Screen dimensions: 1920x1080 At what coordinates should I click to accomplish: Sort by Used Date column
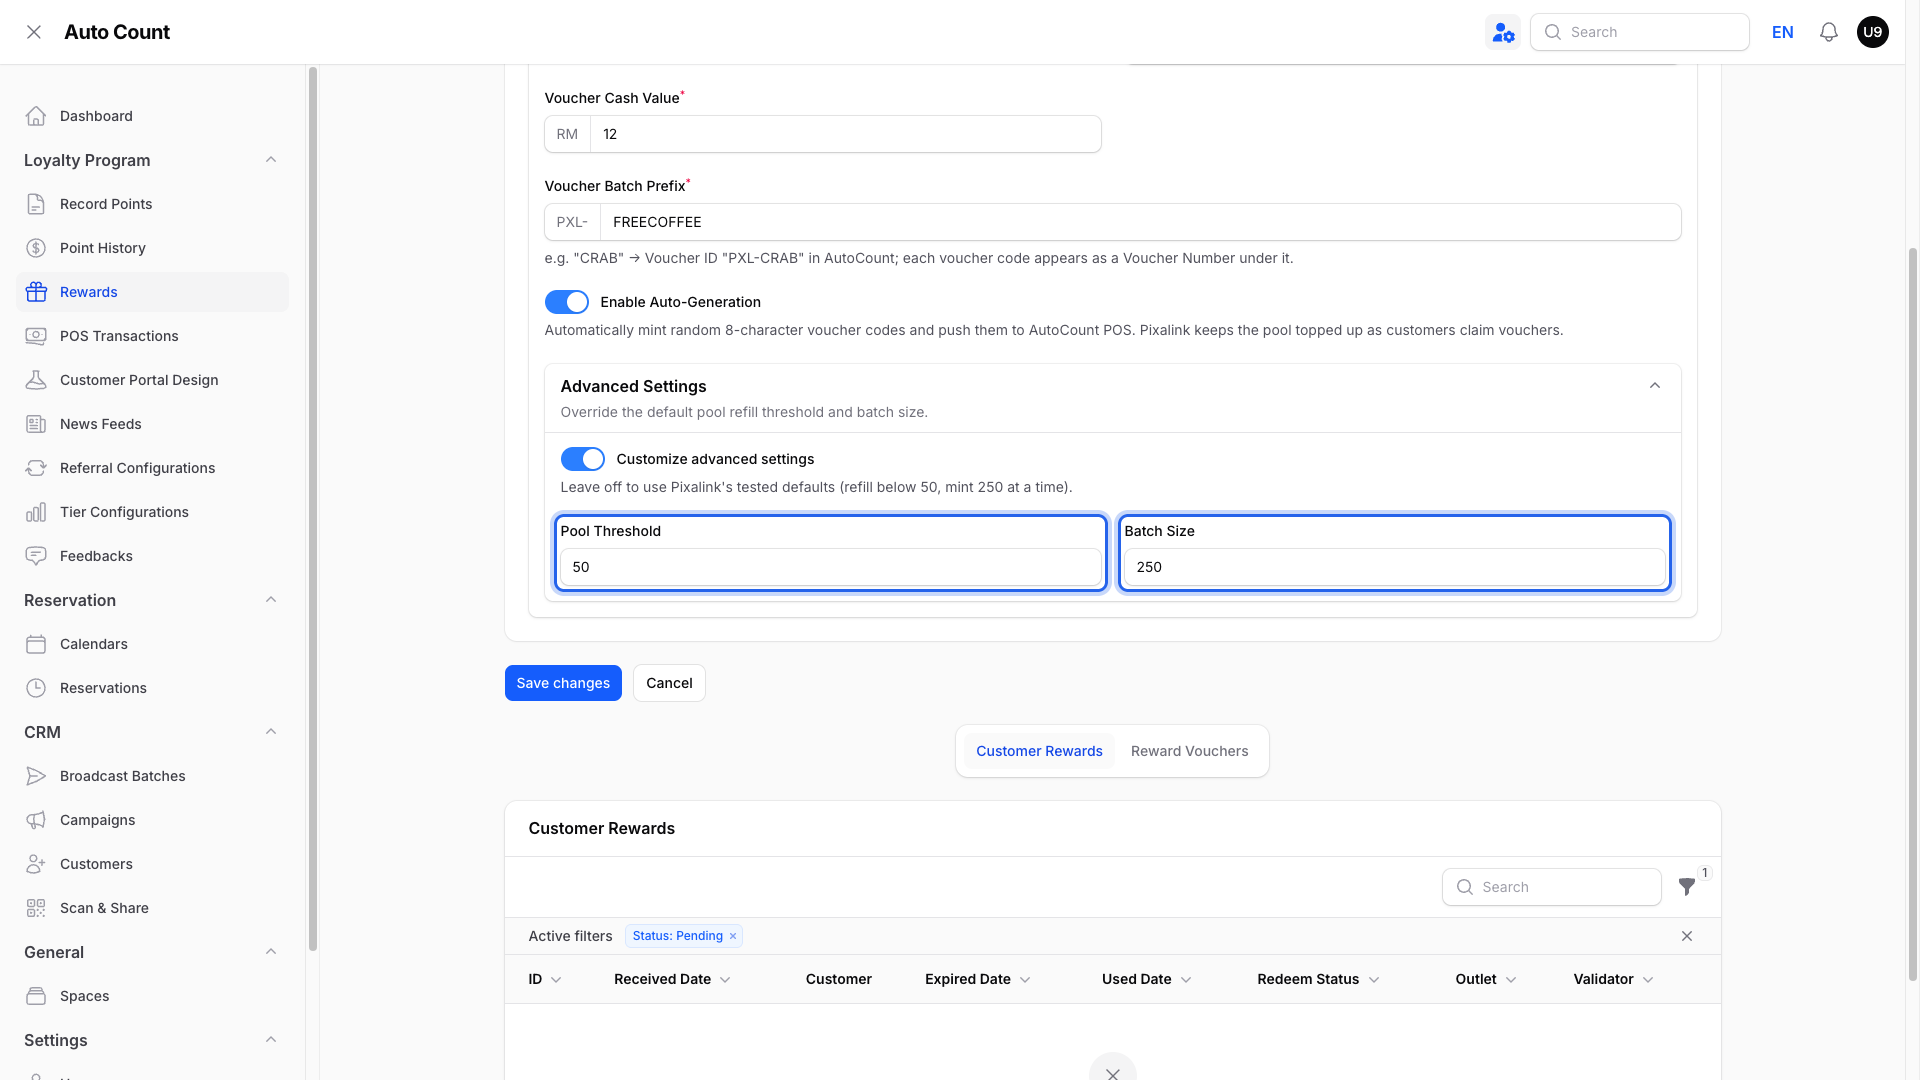tap(1146, 979)
